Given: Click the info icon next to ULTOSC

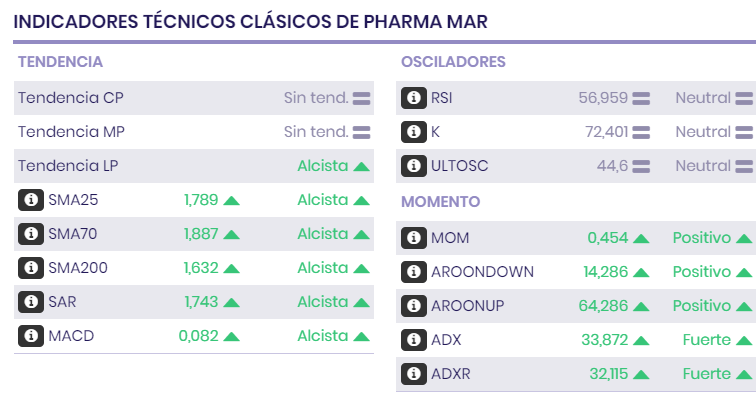Looking at the screenshot, I should tap(414, 166).
